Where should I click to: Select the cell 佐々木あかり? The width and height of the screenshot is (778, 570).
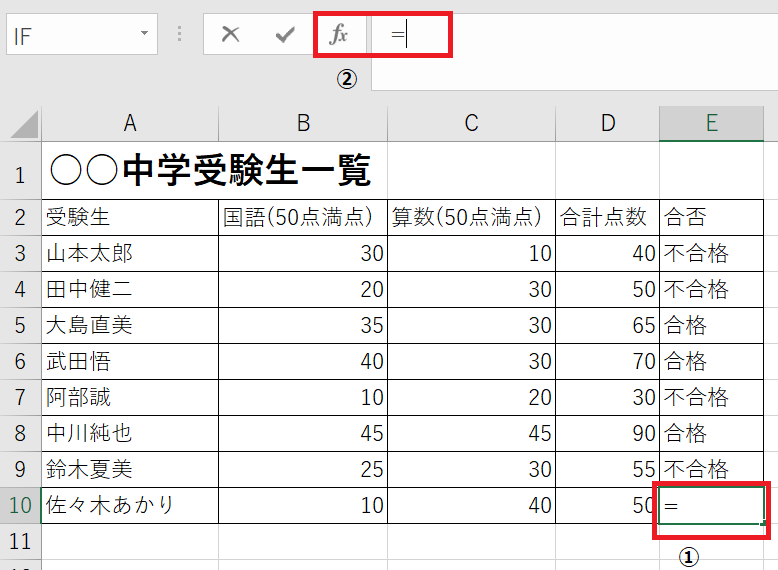tap(130, 506)
